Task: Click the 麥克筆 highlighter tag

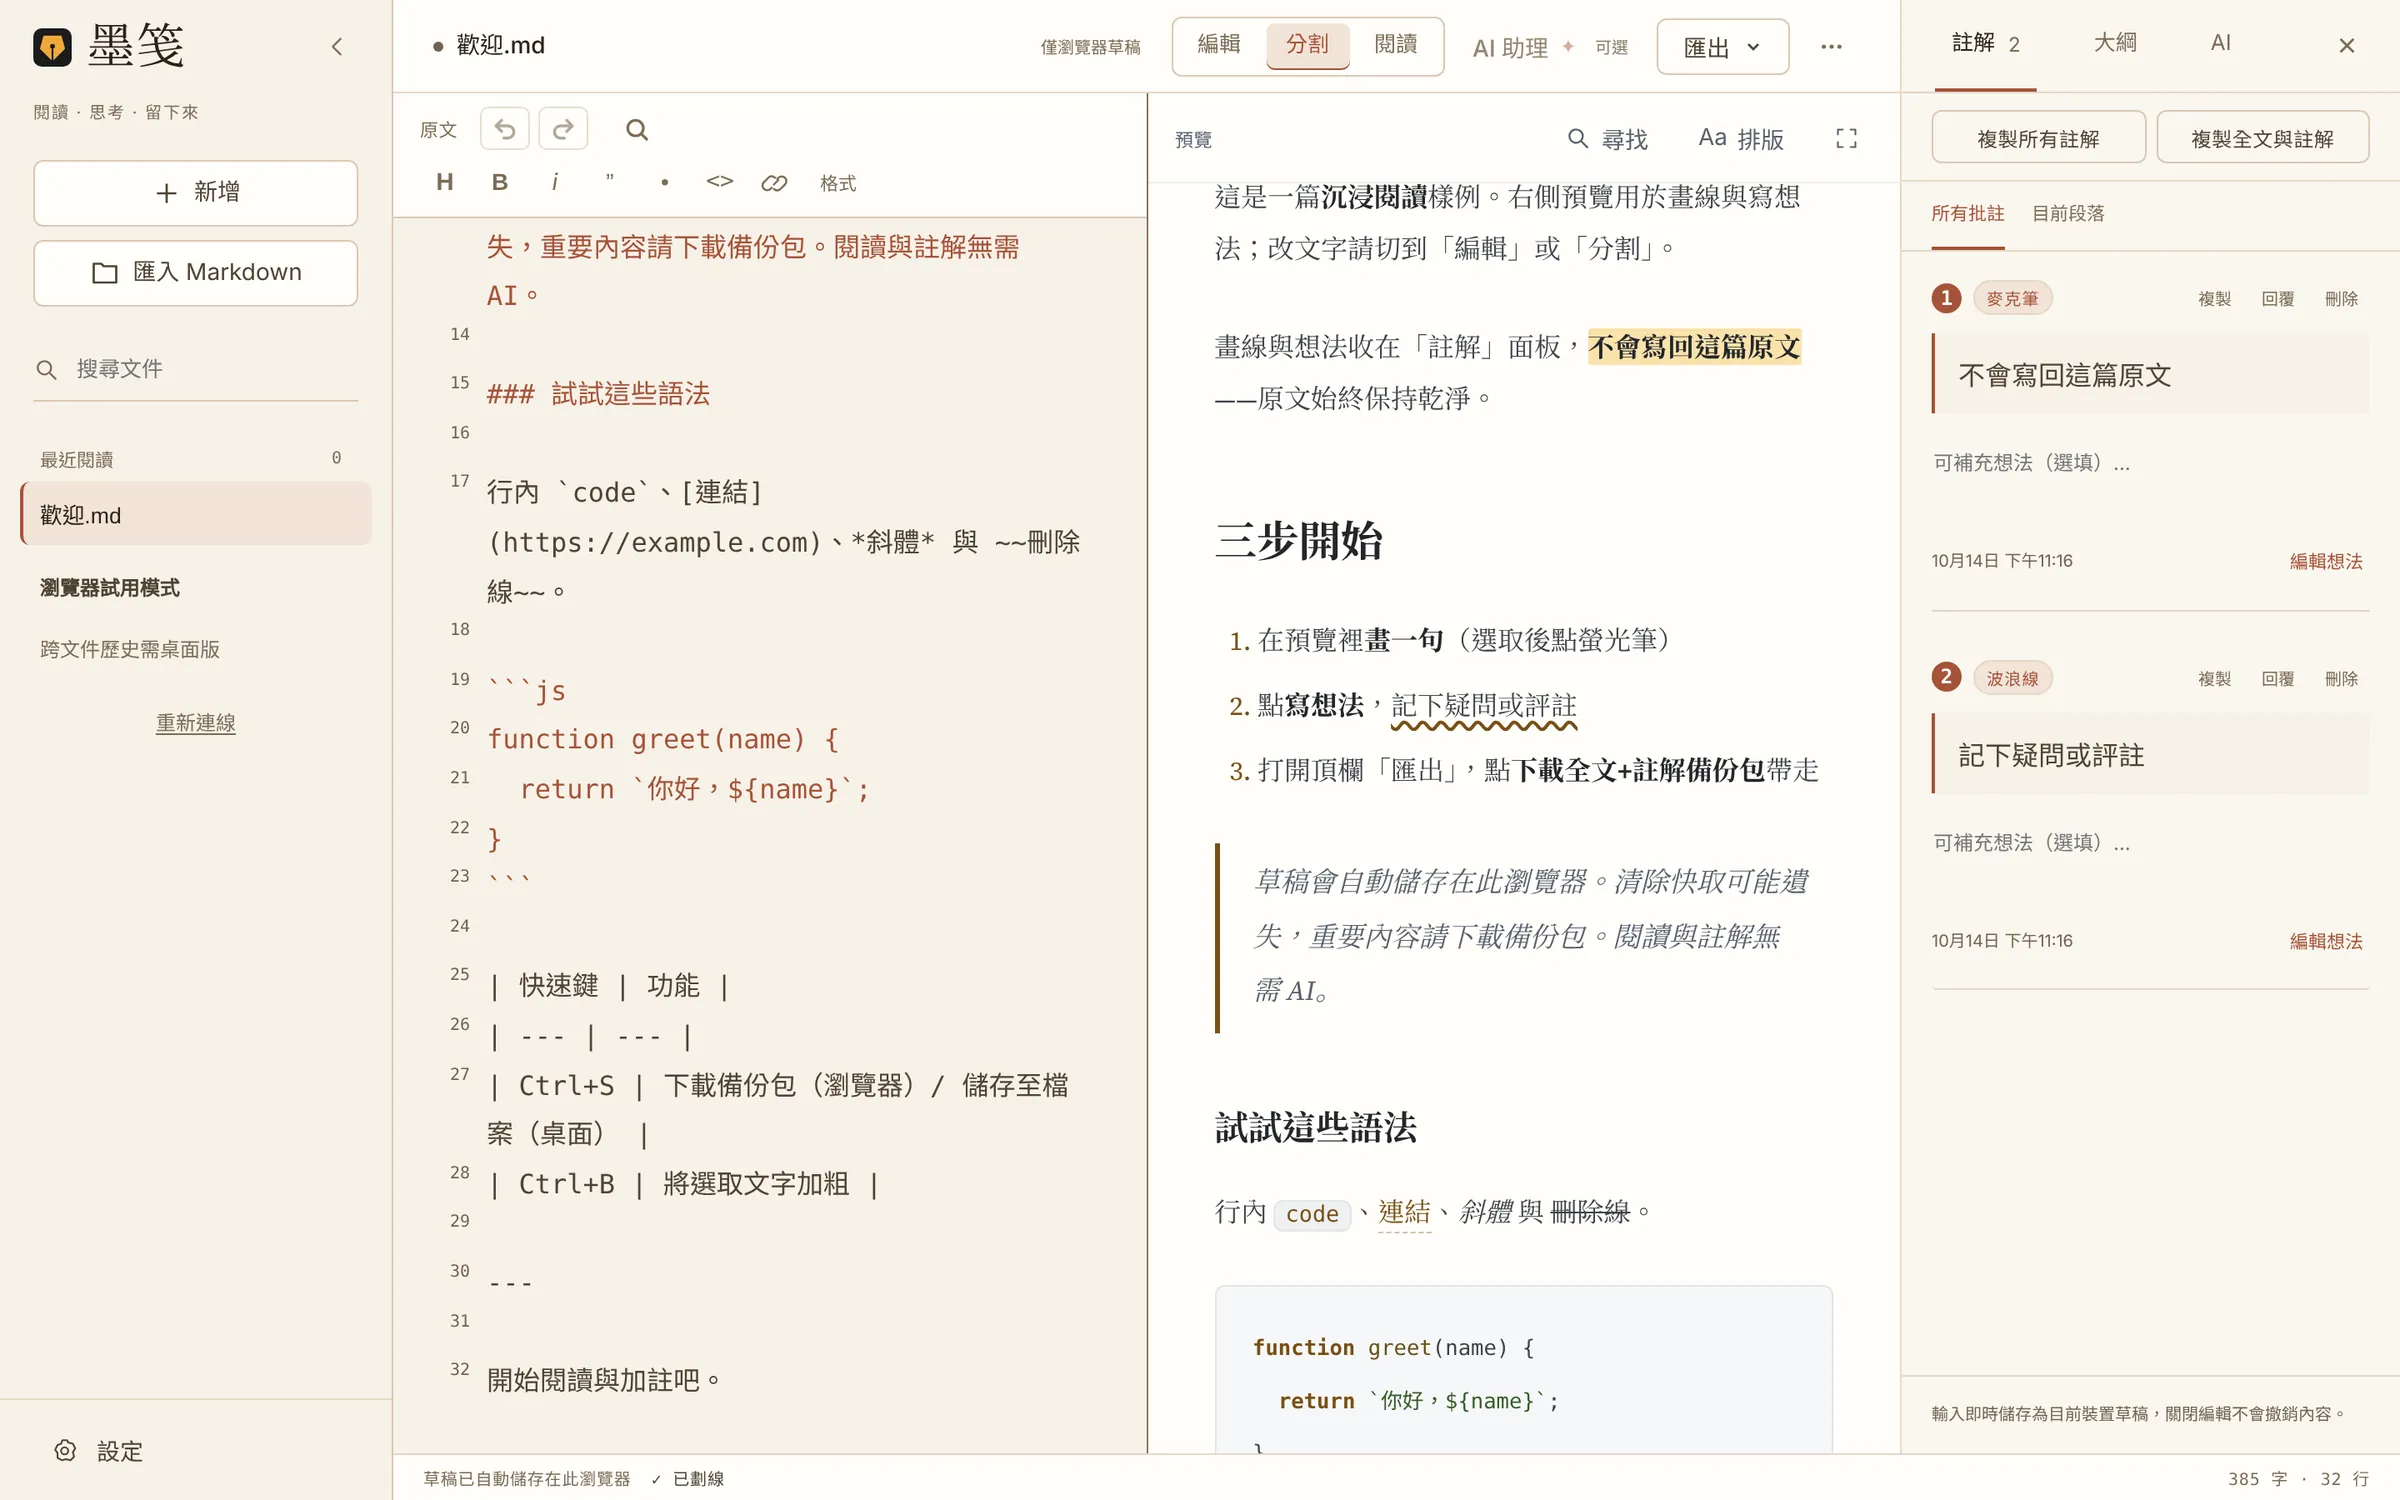Action: [x=2012, y=299]
